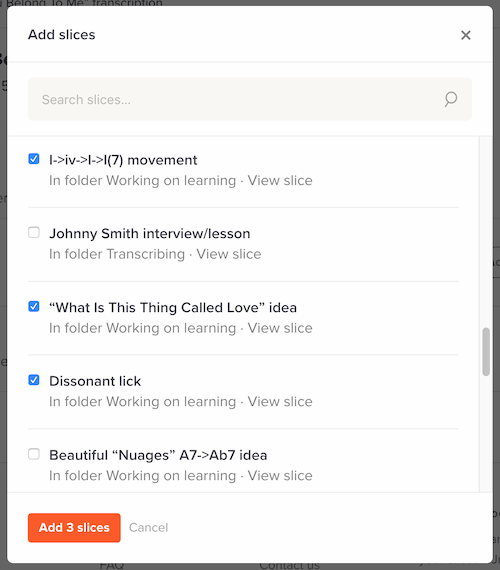Open View slice for Johnny Smith interview/lesson

click(229, 254)
